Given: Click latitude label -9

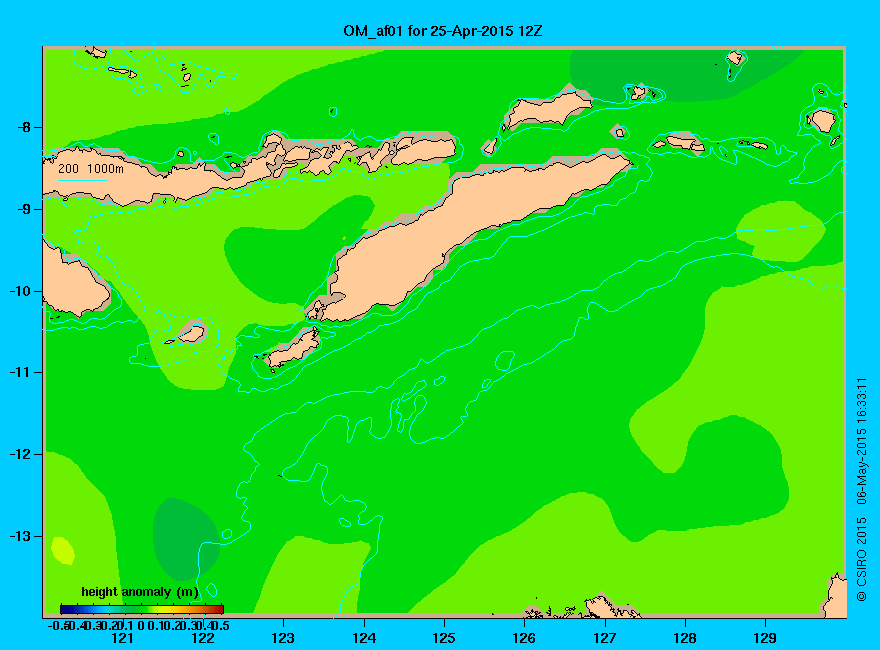Looking at the screenshot, I should coord(24,209).
